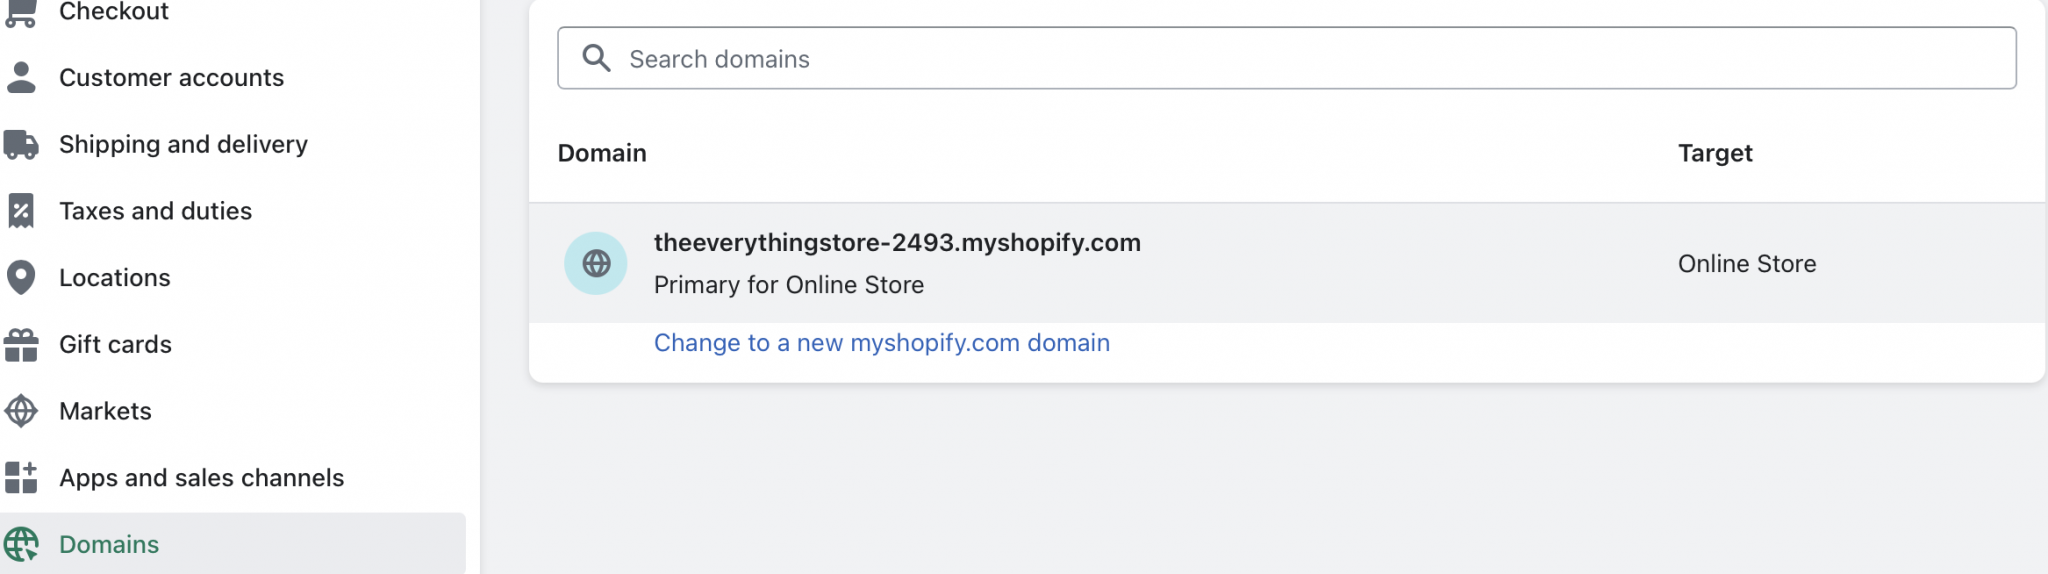2048x574 pixels.
Task: Click the Target column header
Action: point(1714,153)
